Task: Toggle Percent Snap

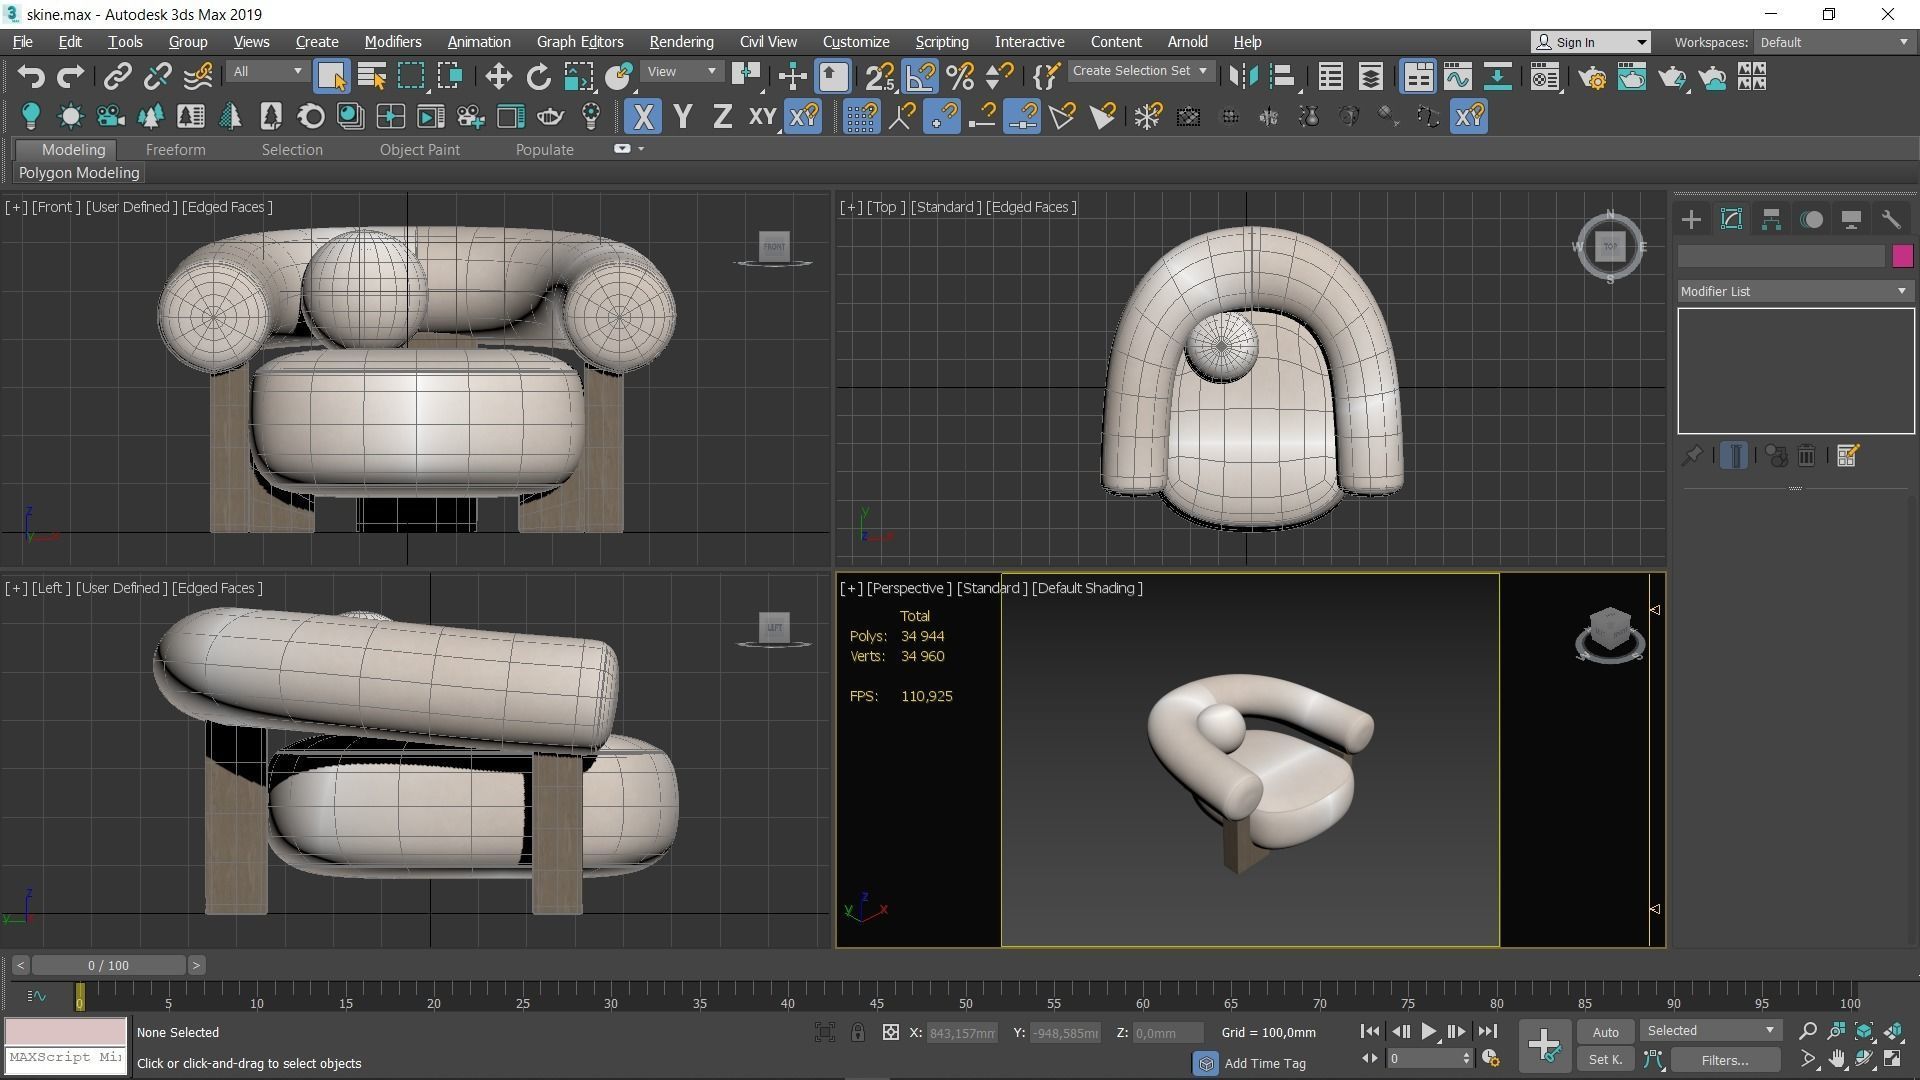Action: tap(960, 76)
